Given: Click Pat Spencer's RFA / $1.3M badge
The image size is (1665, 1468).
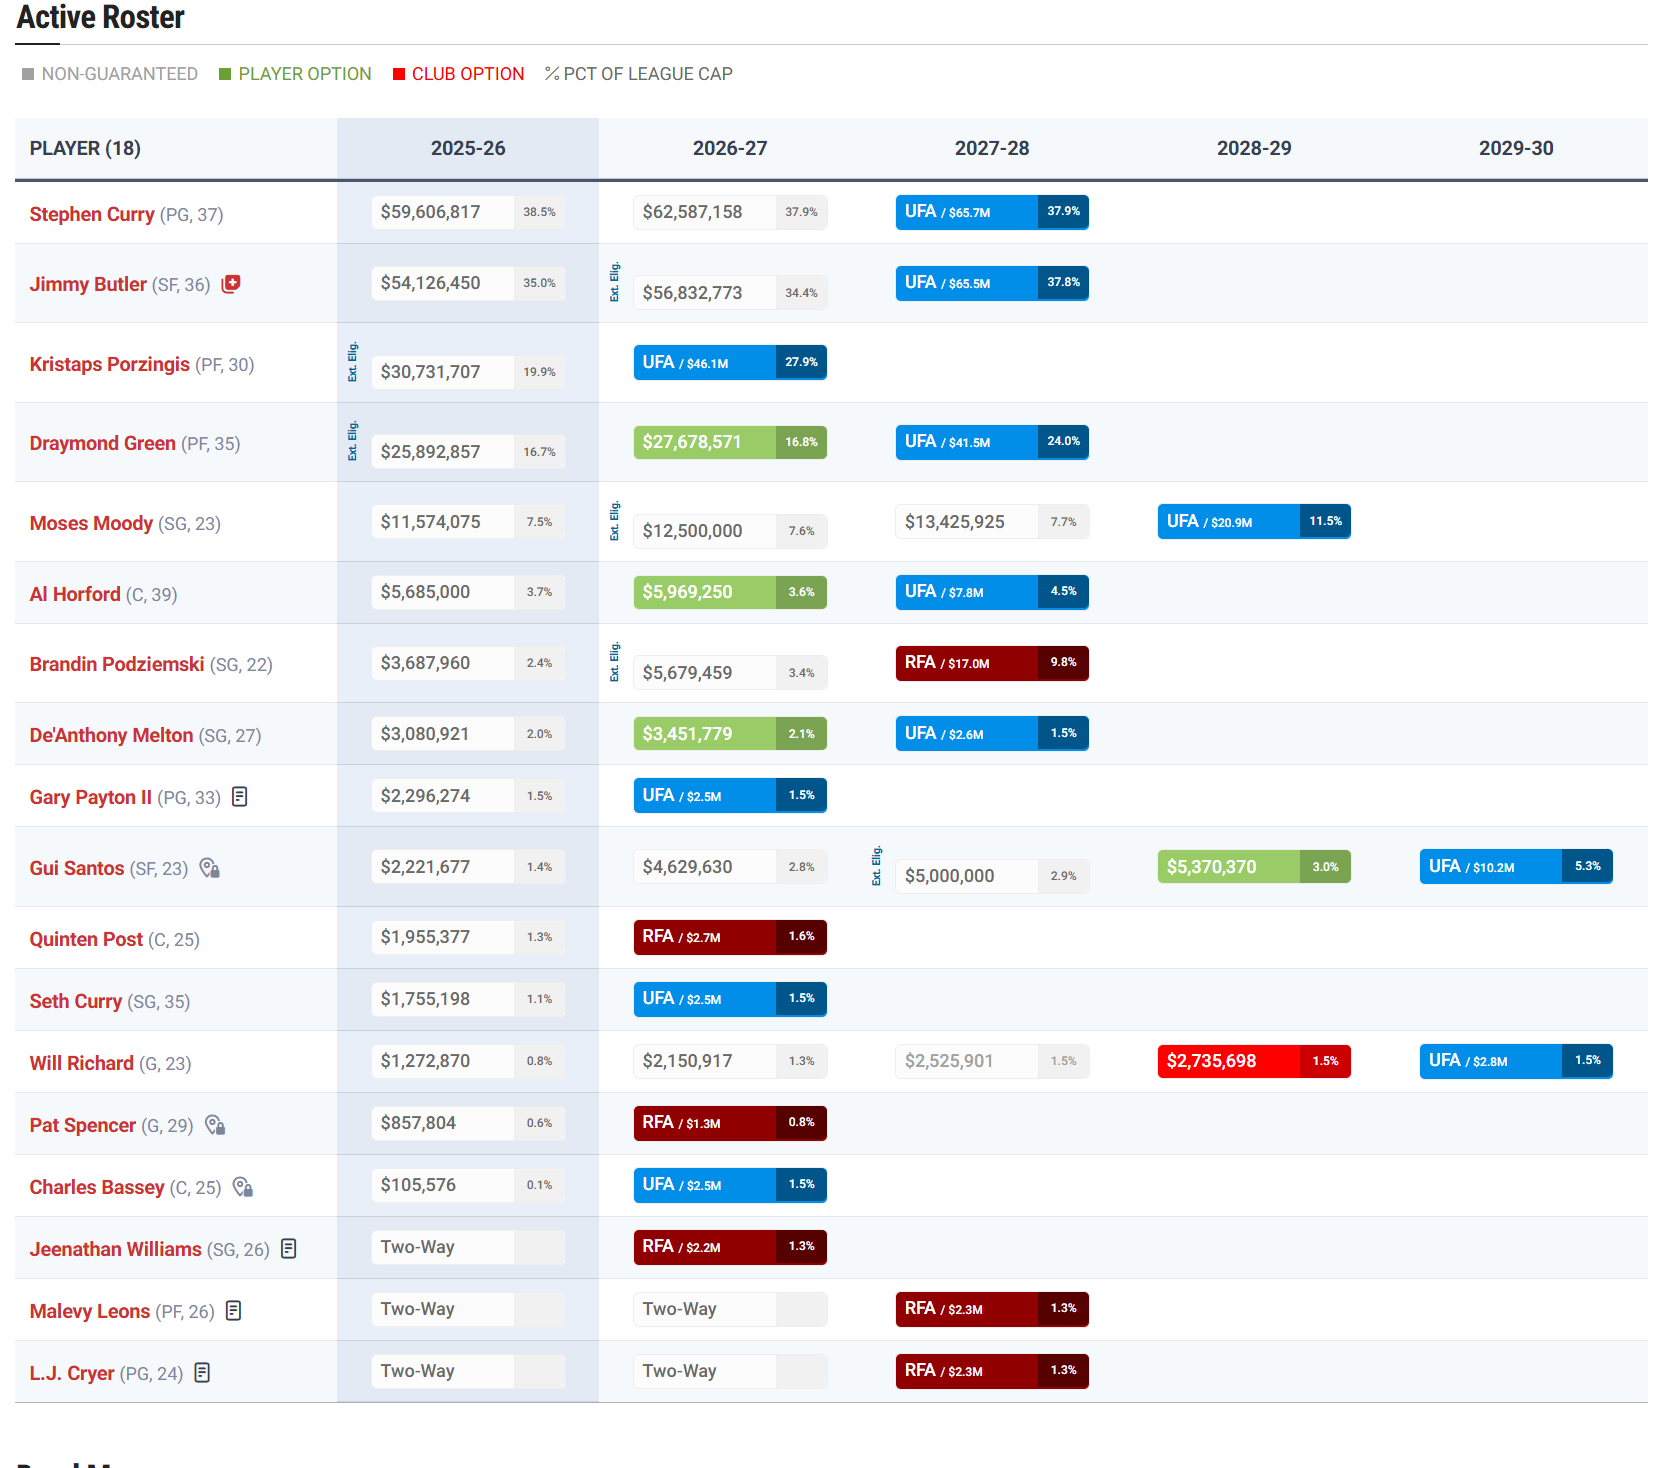Looking at the screenshot, I should 730,1123.
